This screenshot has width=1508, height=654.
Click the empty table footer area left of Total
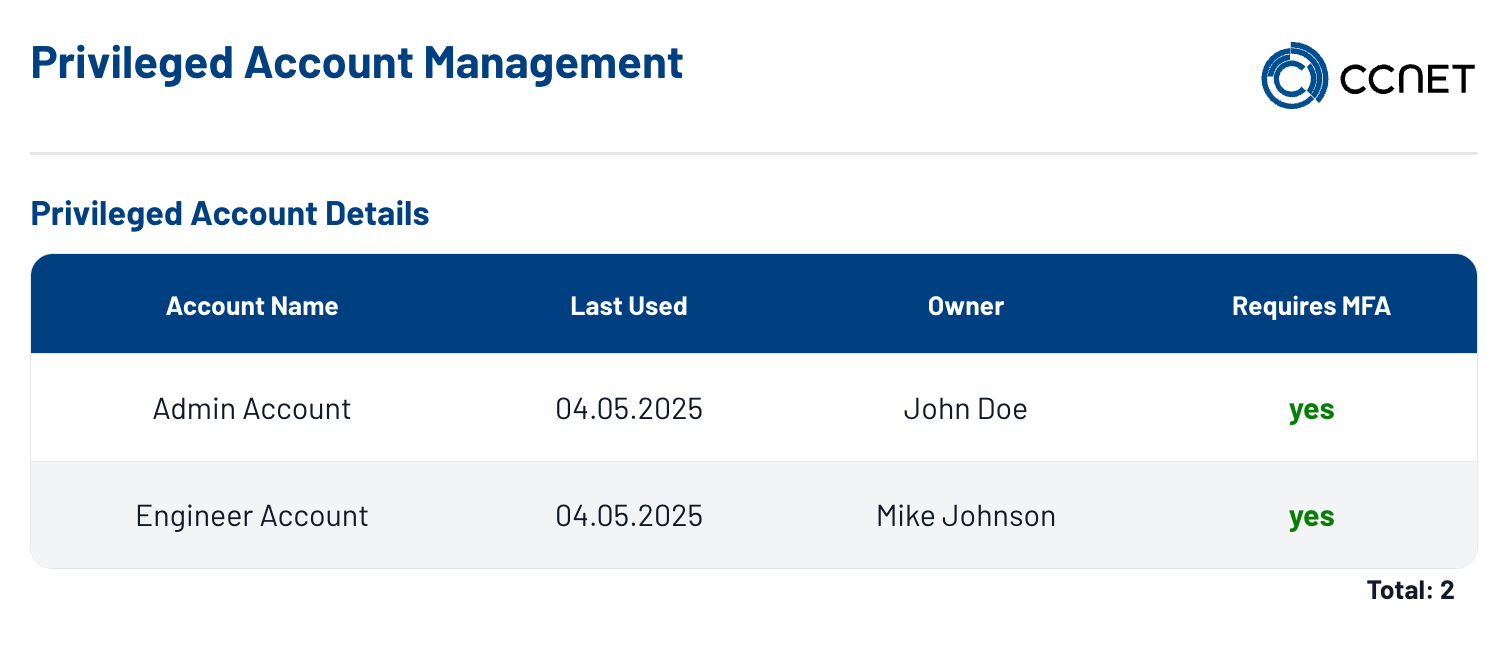click(690, 591)
